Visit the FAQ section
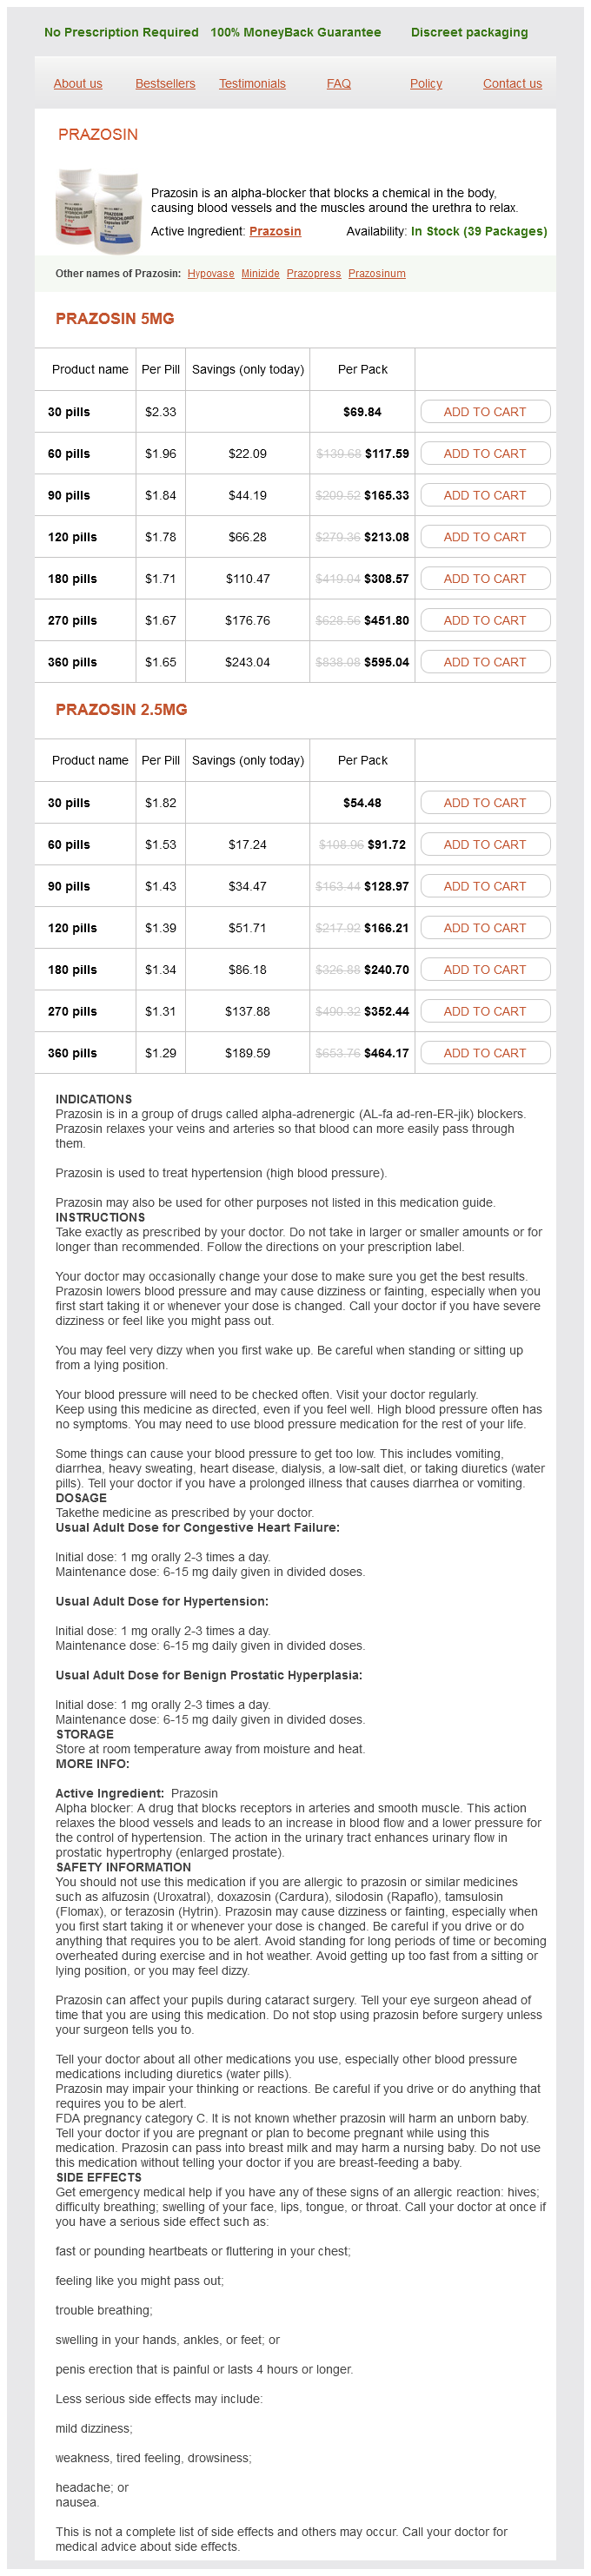 (339, 84)
